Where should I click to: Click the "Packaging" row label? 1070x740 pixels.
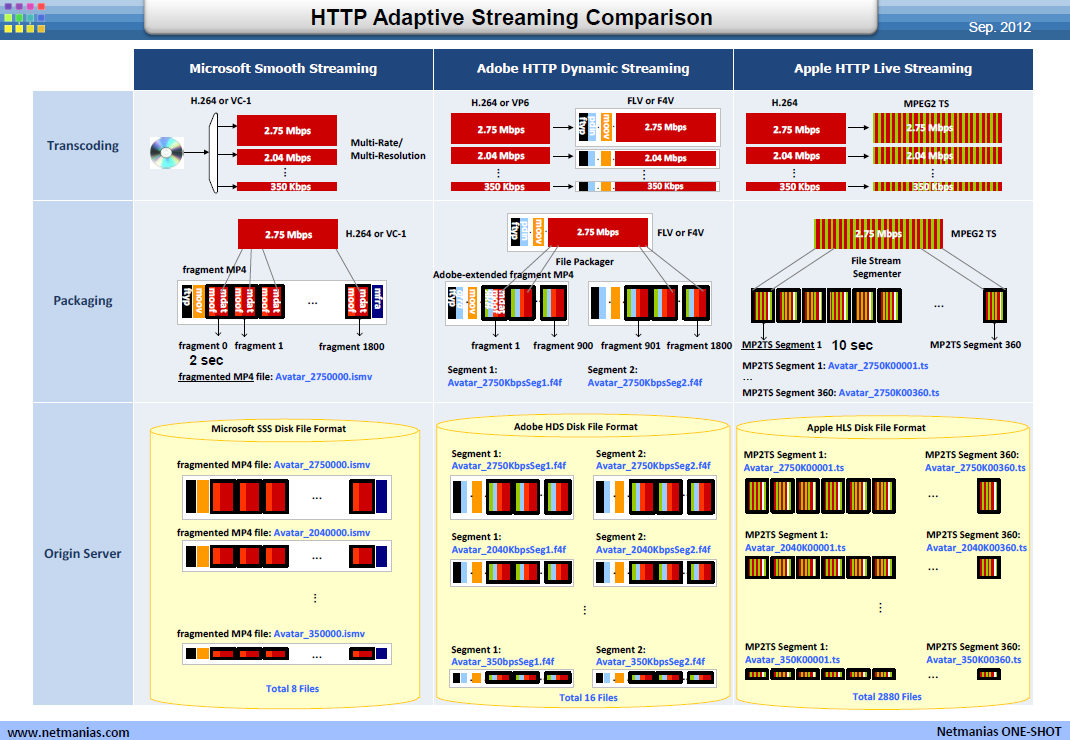click(x=83, y=300)
